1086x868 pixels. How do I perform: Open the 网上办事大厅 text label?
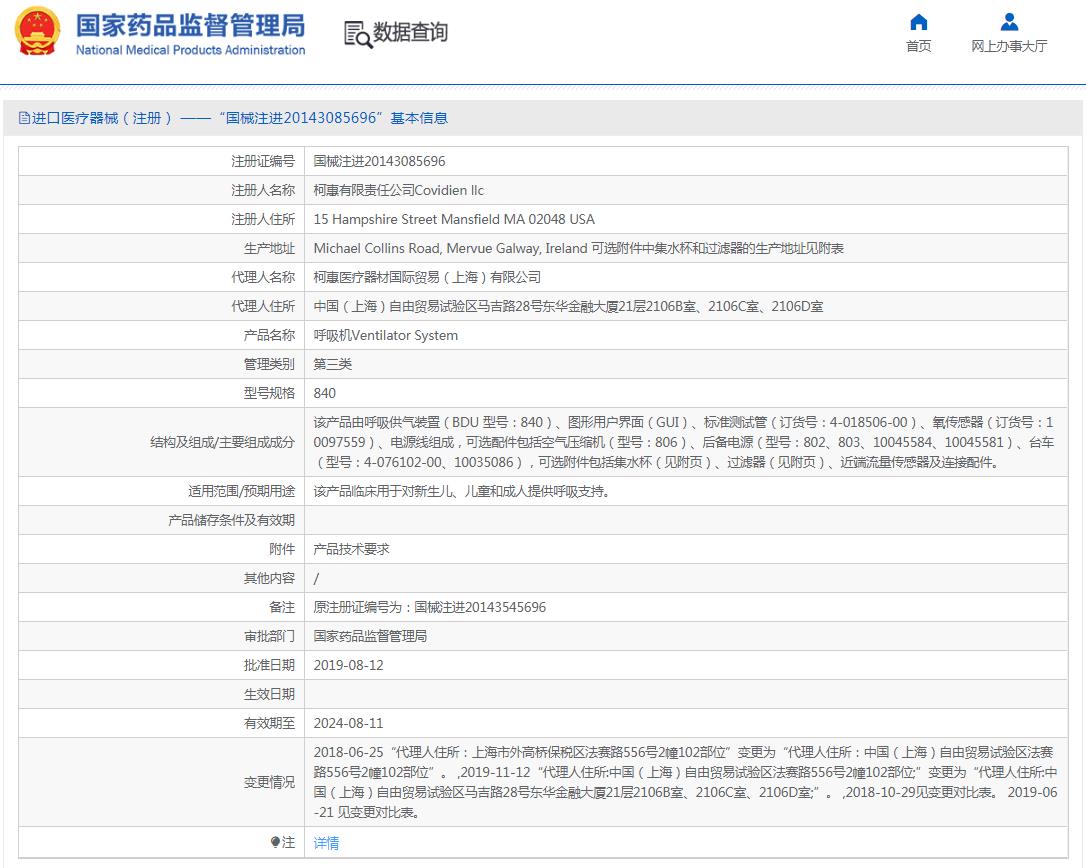(x=1009, y=46)
